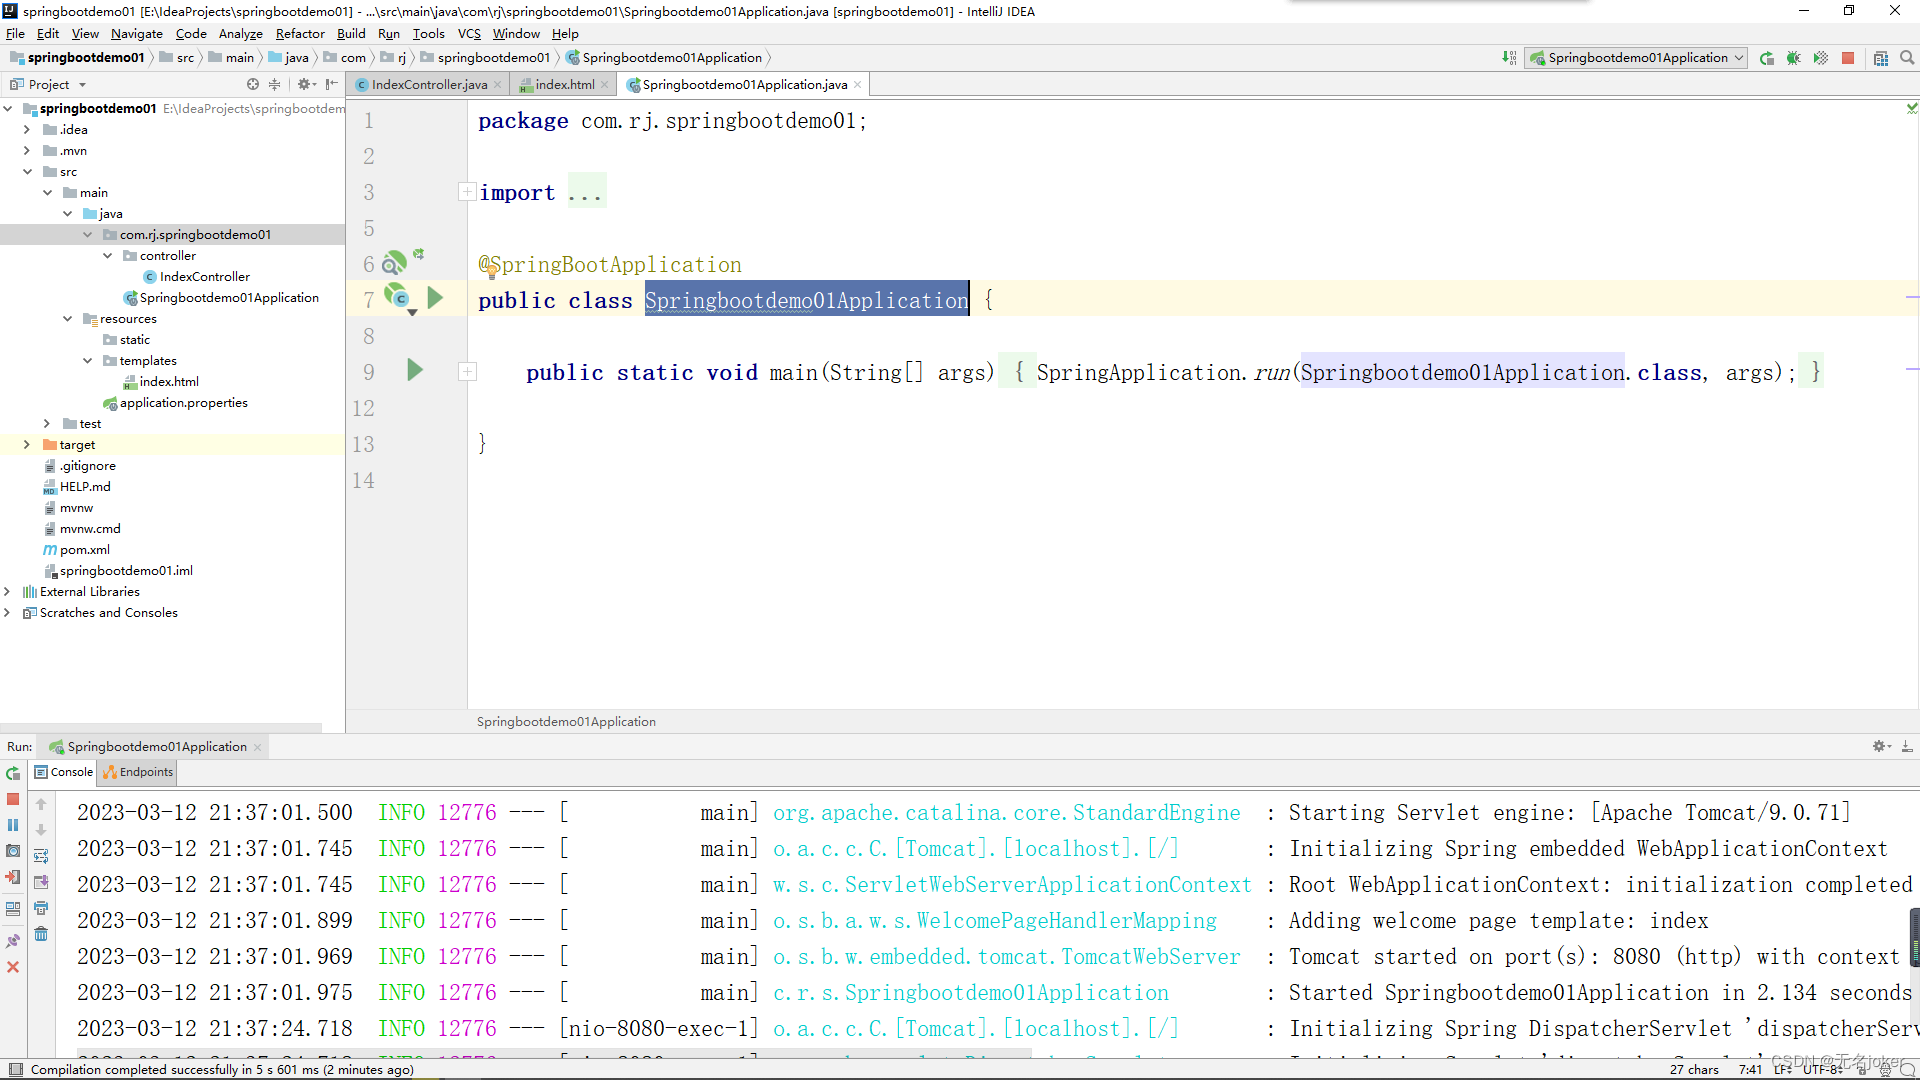This screenshot has height=1080, width=1920.
Task: Expand the target folder in project tree
Action: [27, 445]
